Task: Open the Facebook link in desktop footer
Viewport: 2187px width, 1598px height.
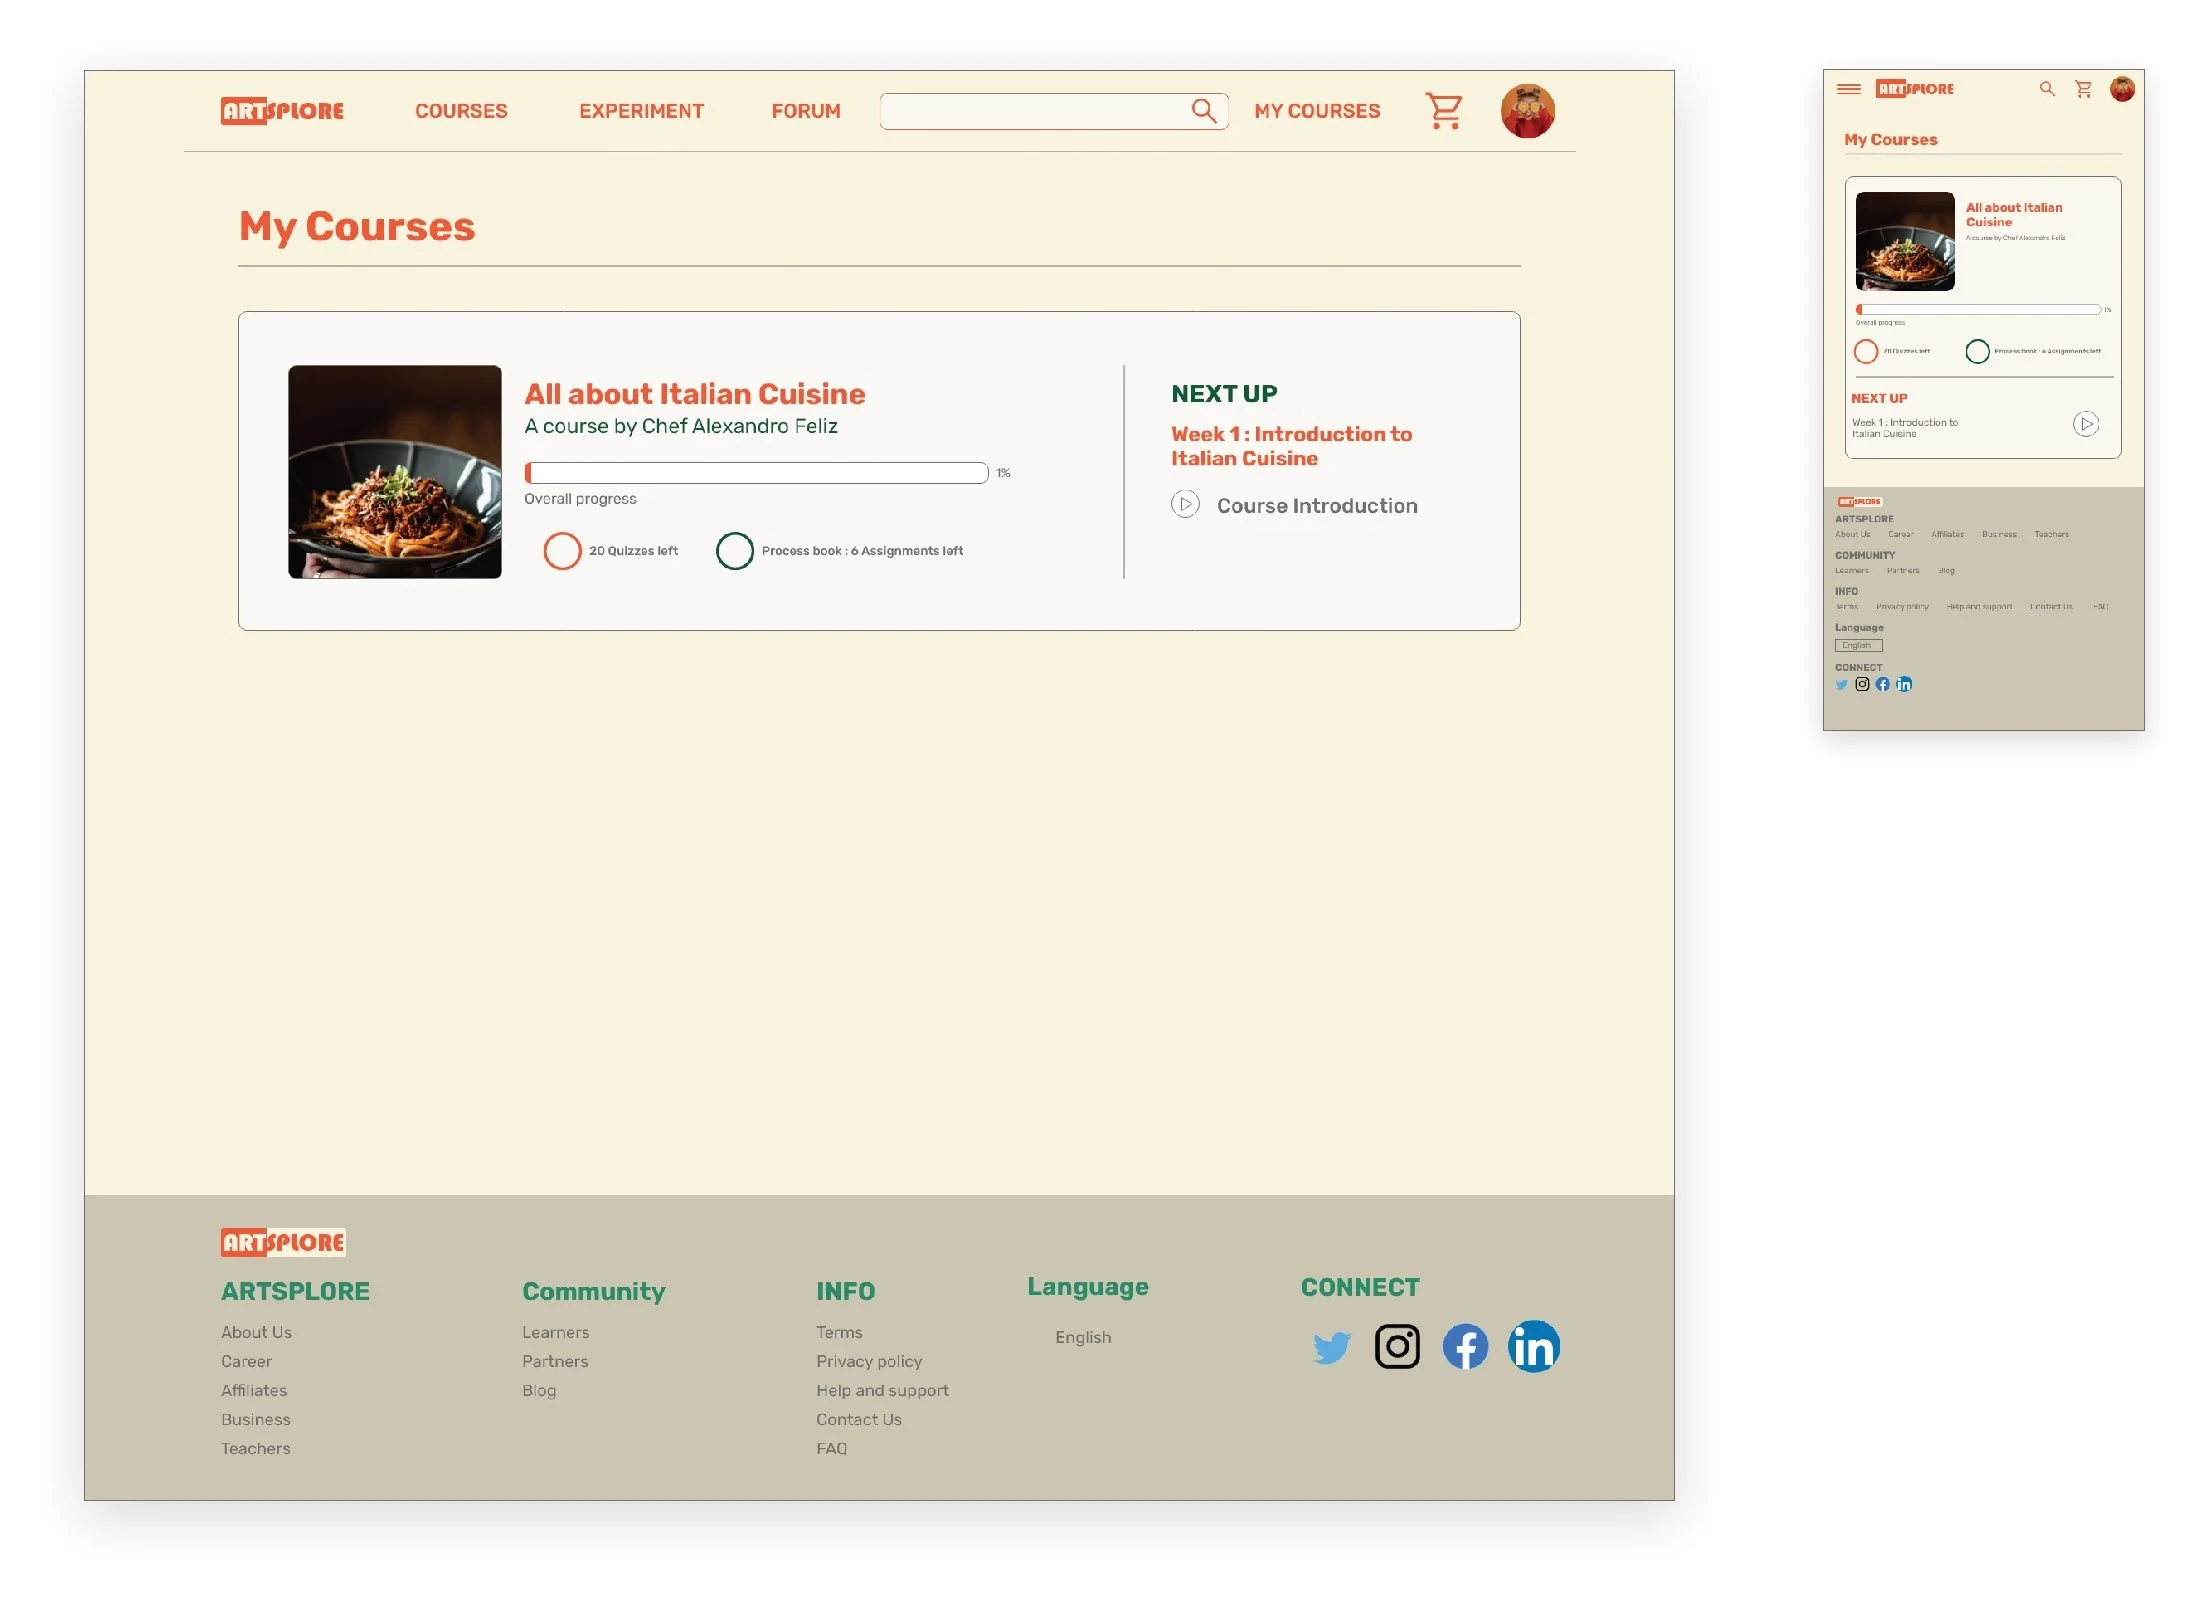Action: coord(1464,1347)
